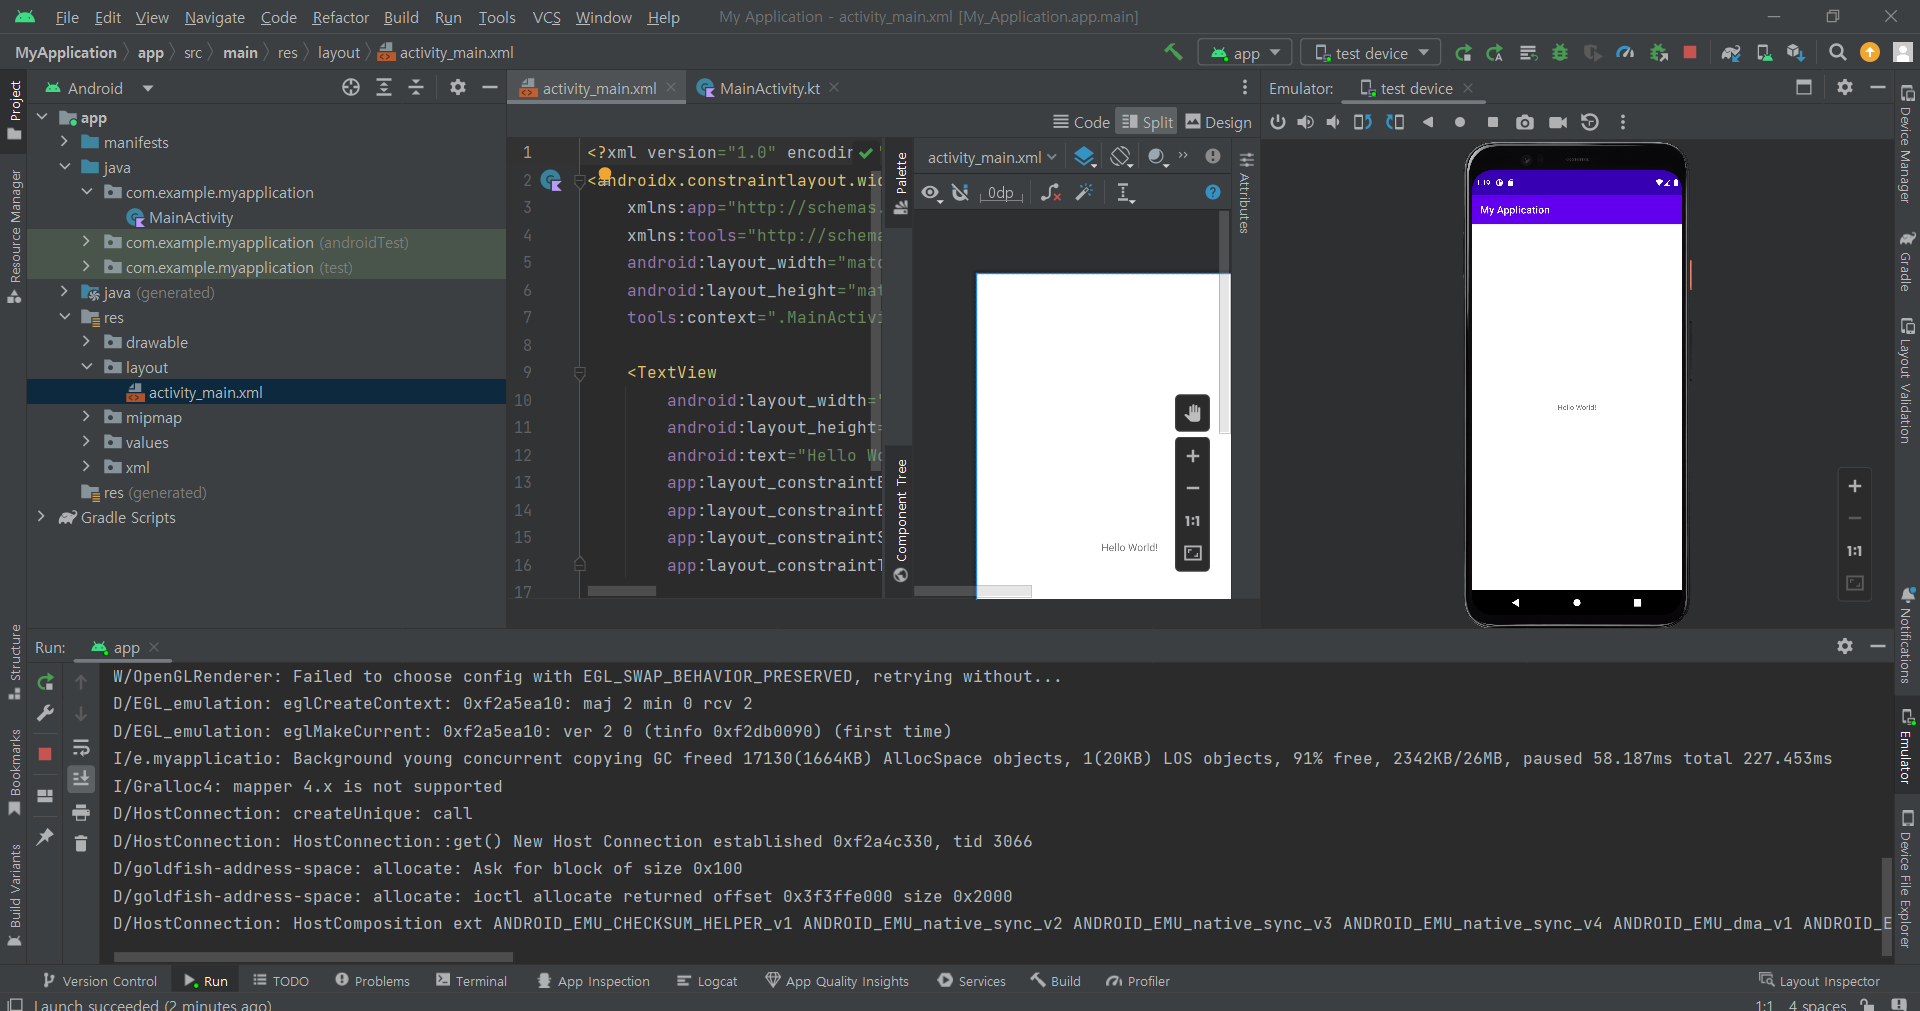Switch editor to Code view mode
Screen dimensions: 1920x1011
(x=1081, y=121)
